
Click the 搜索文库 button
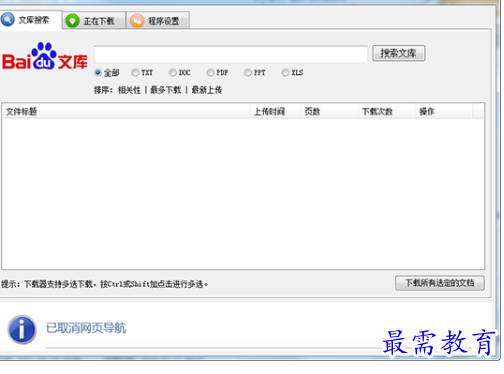[399, 53]
